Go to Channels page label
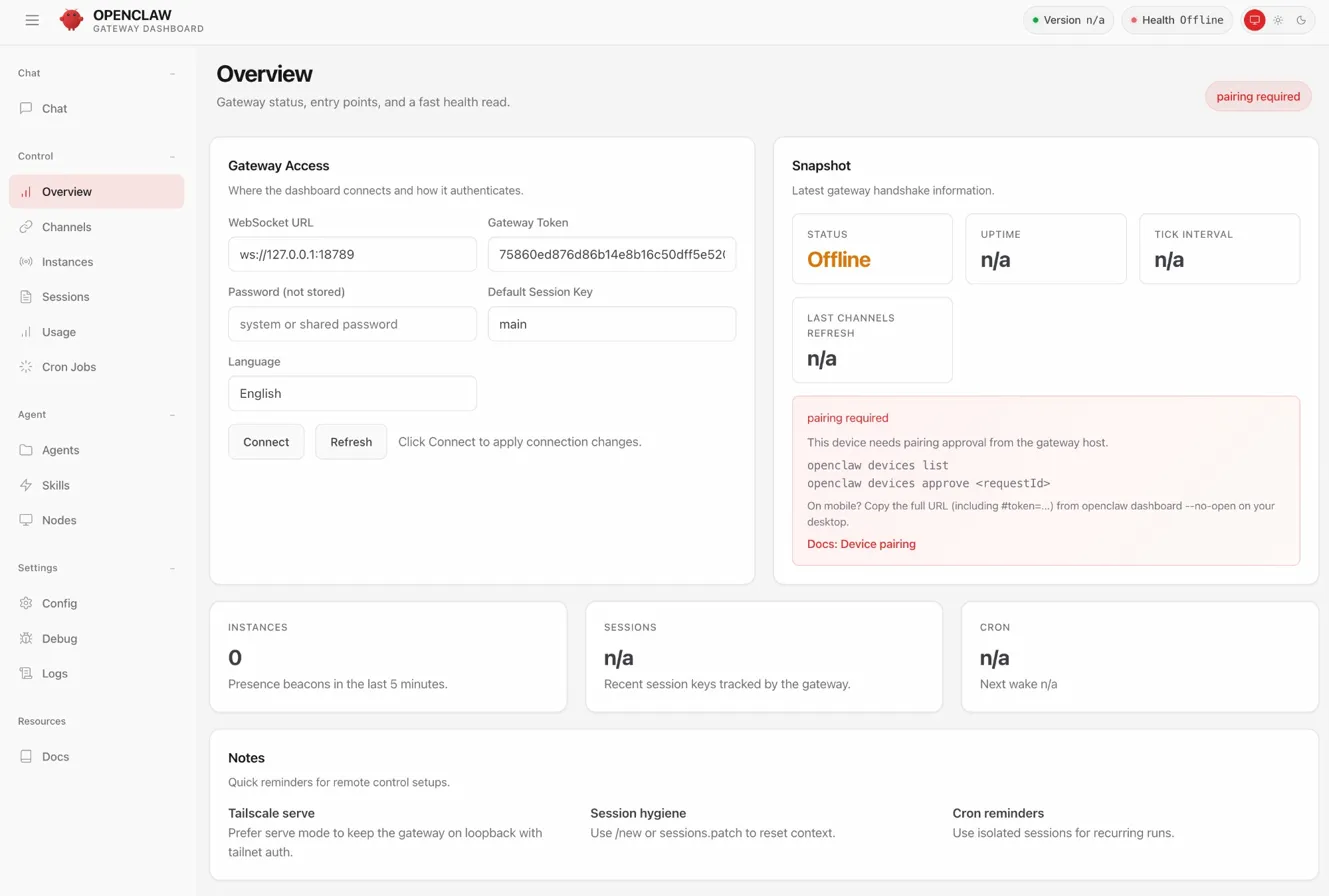The width and height of the screenshot is (1329, 896). point(67,227)
